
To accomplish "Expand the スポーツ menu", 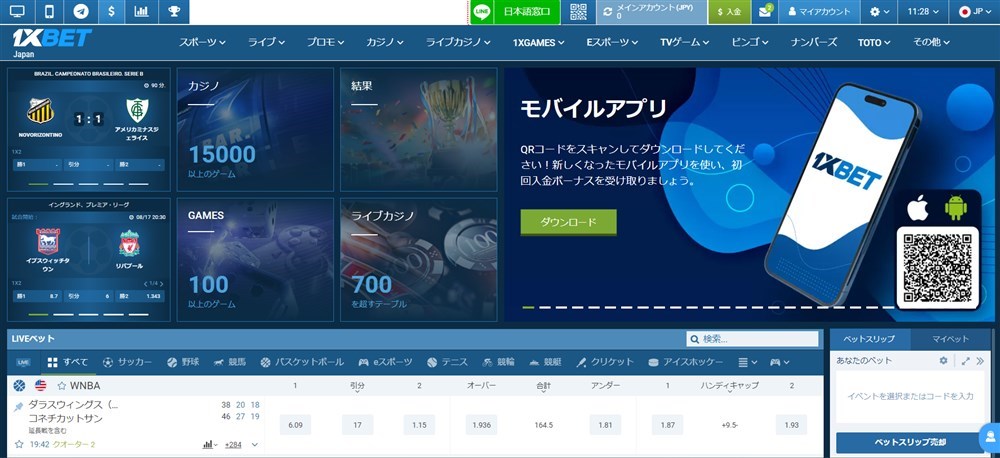I will [x=202, y=43].
